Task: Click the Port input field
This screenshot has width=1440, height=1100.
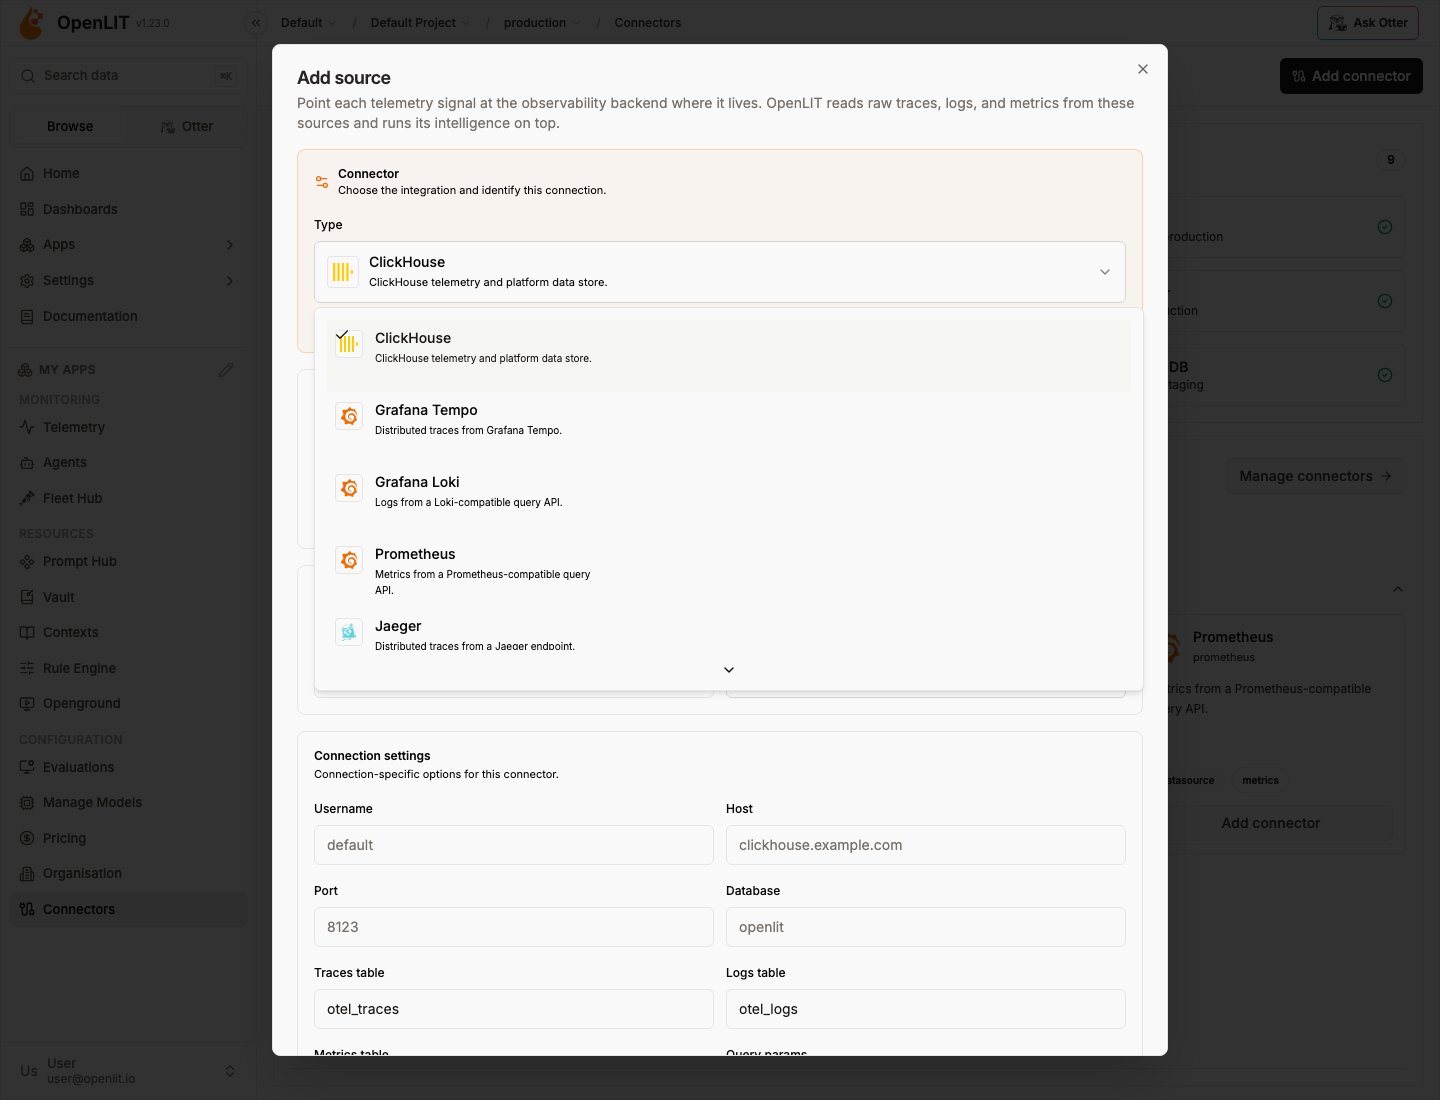Action: click(x=514, y=927)
